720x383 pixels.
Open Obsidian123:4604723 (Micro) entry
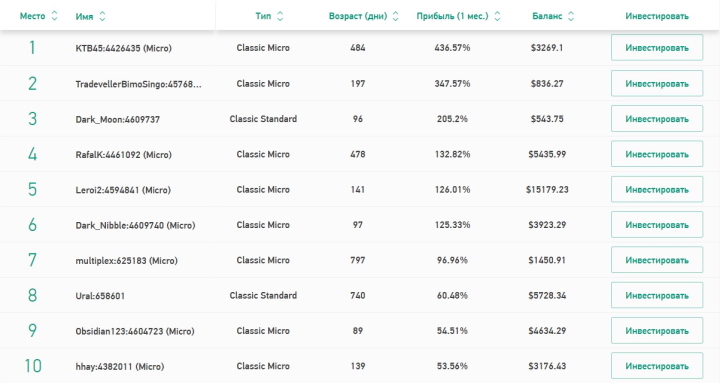pos(135,331)
